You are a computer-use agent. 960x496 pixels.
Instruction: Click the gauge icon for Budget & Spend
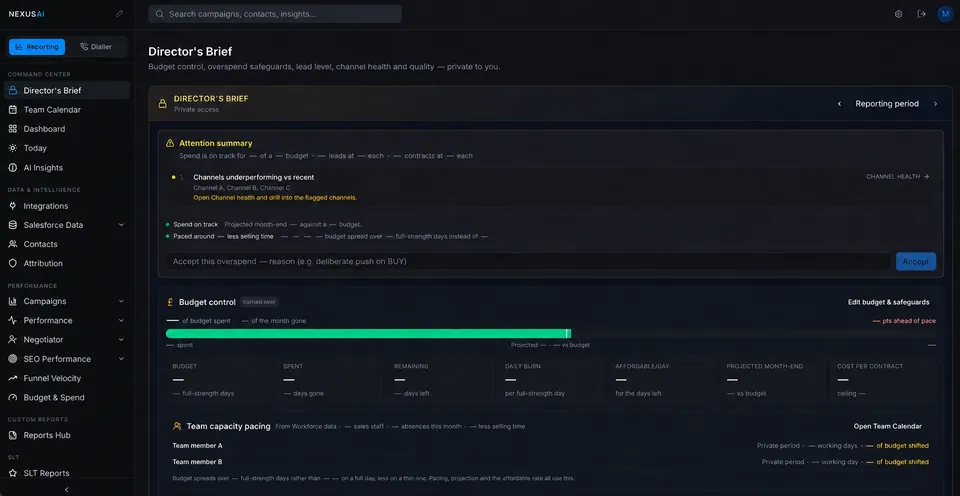pos(13,397)
